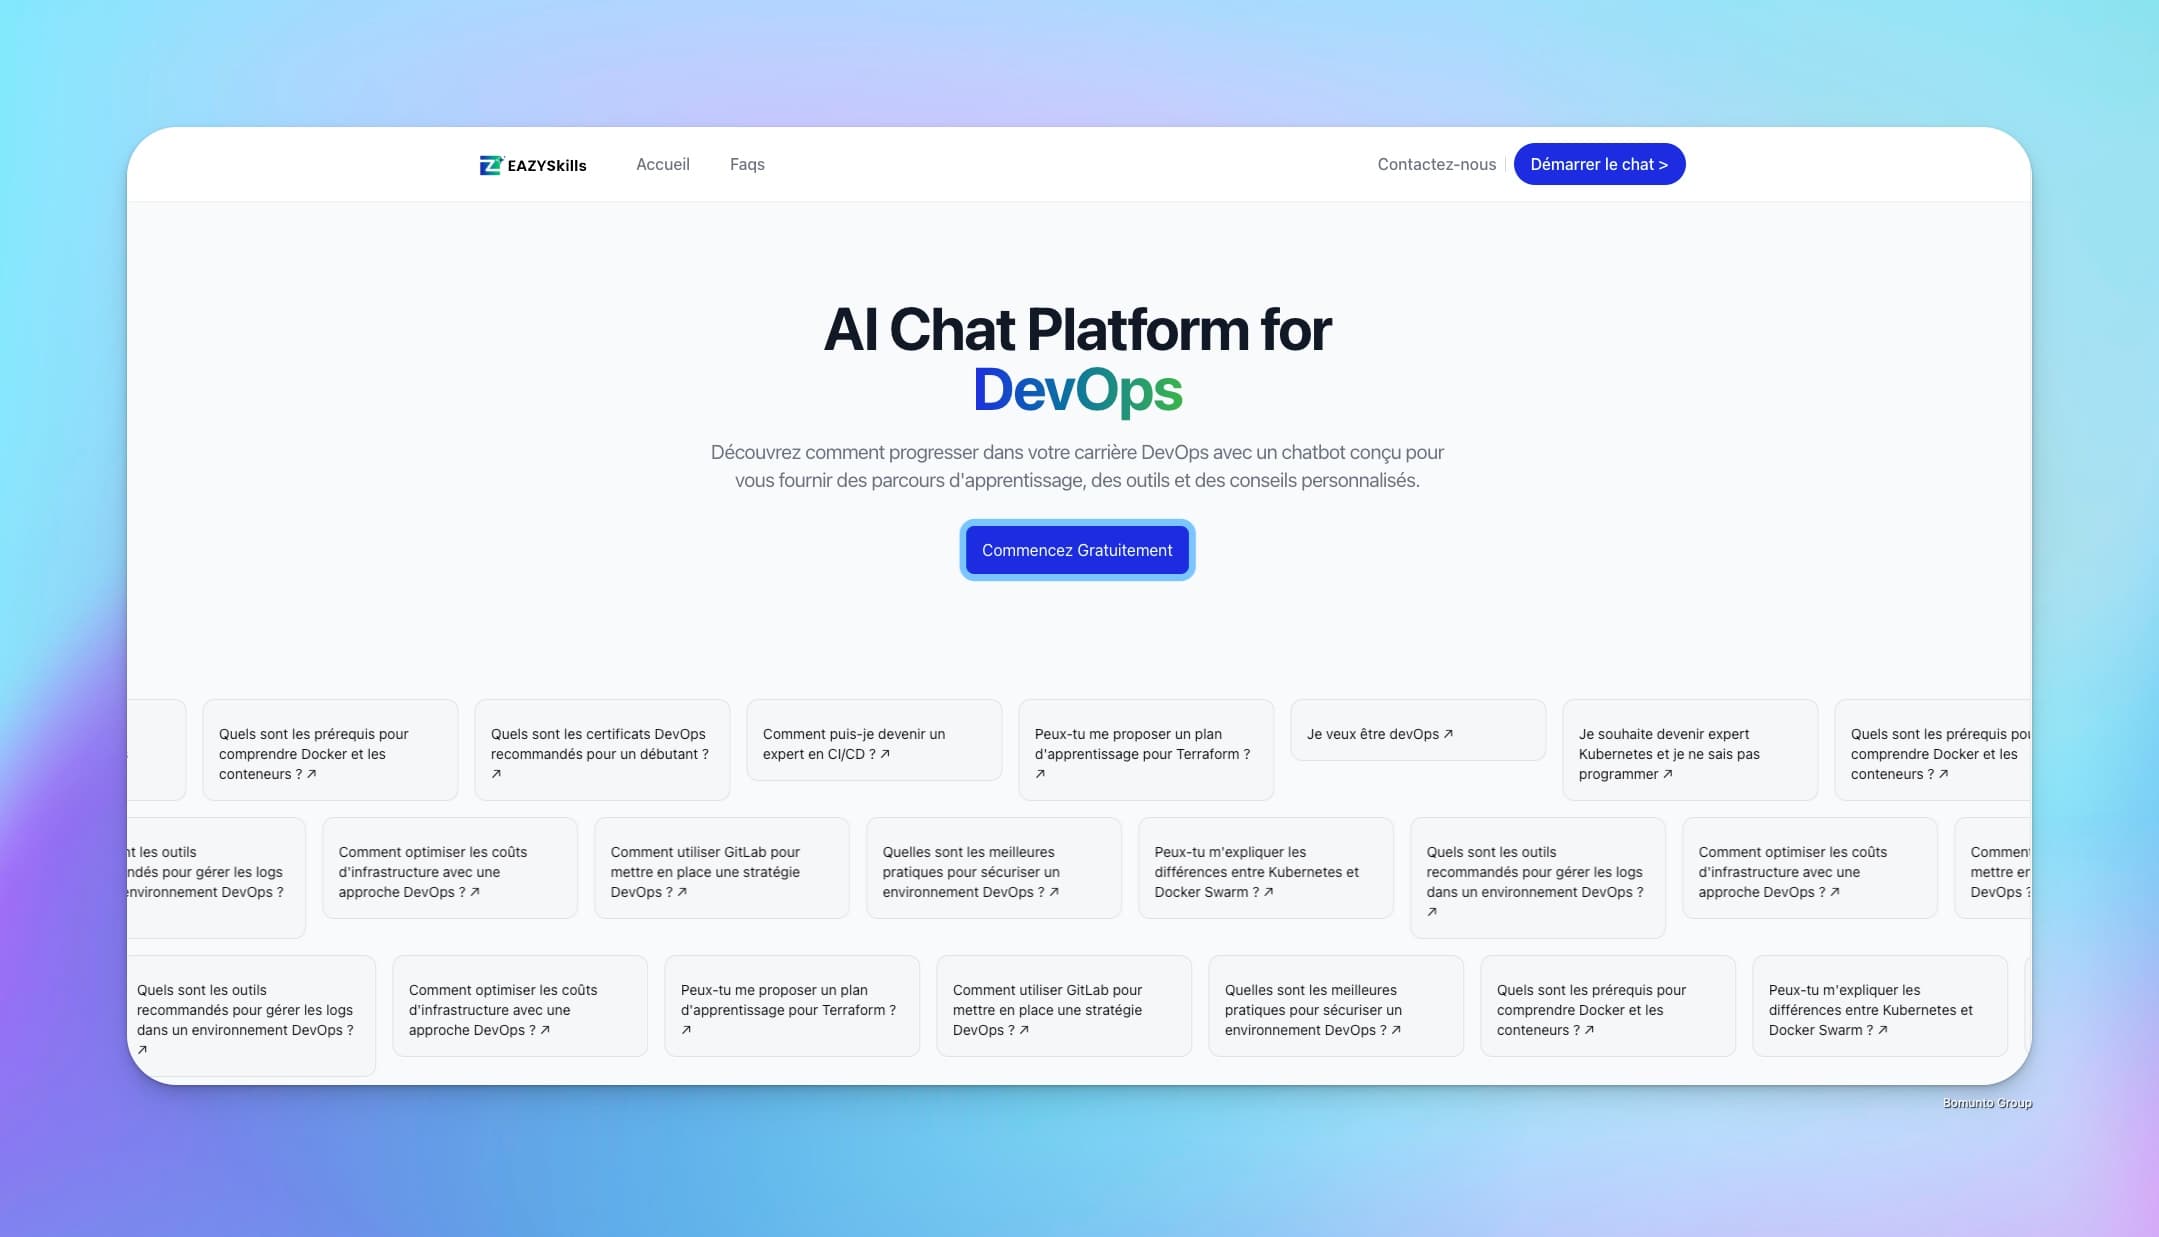Click arrow icon on first-row Terraform plan card
Screen dimensions: 2159x1237
click(x=1040, y=774)
